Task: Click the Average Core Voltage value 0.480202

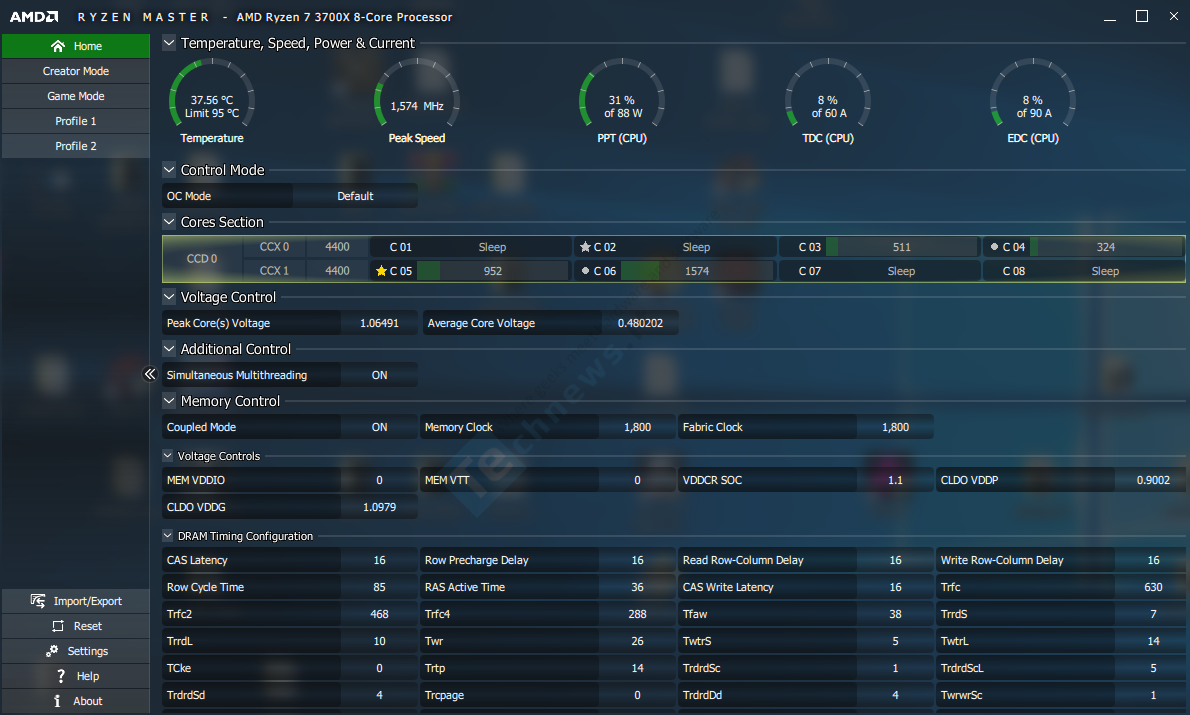Action: point(641,323)
